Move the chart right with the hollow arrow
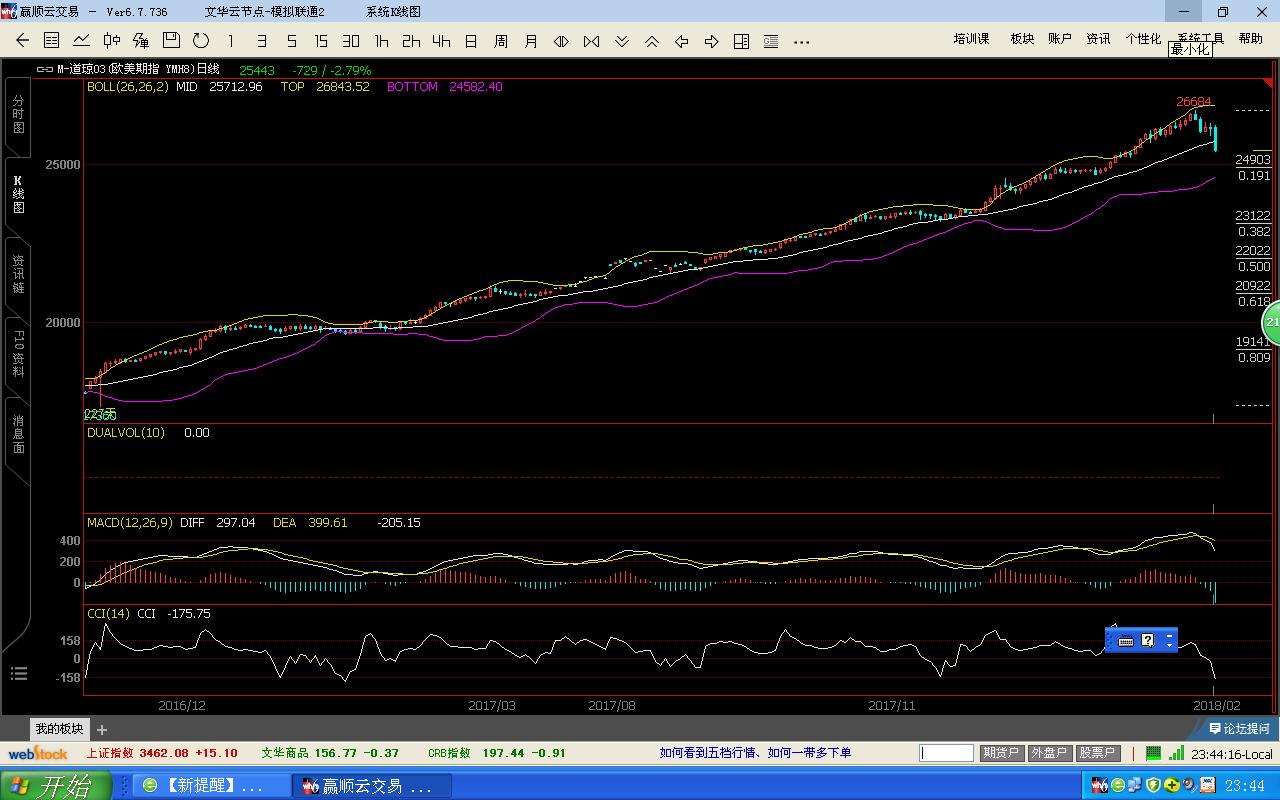This screenshot has height=800, width=1280. 711,41
